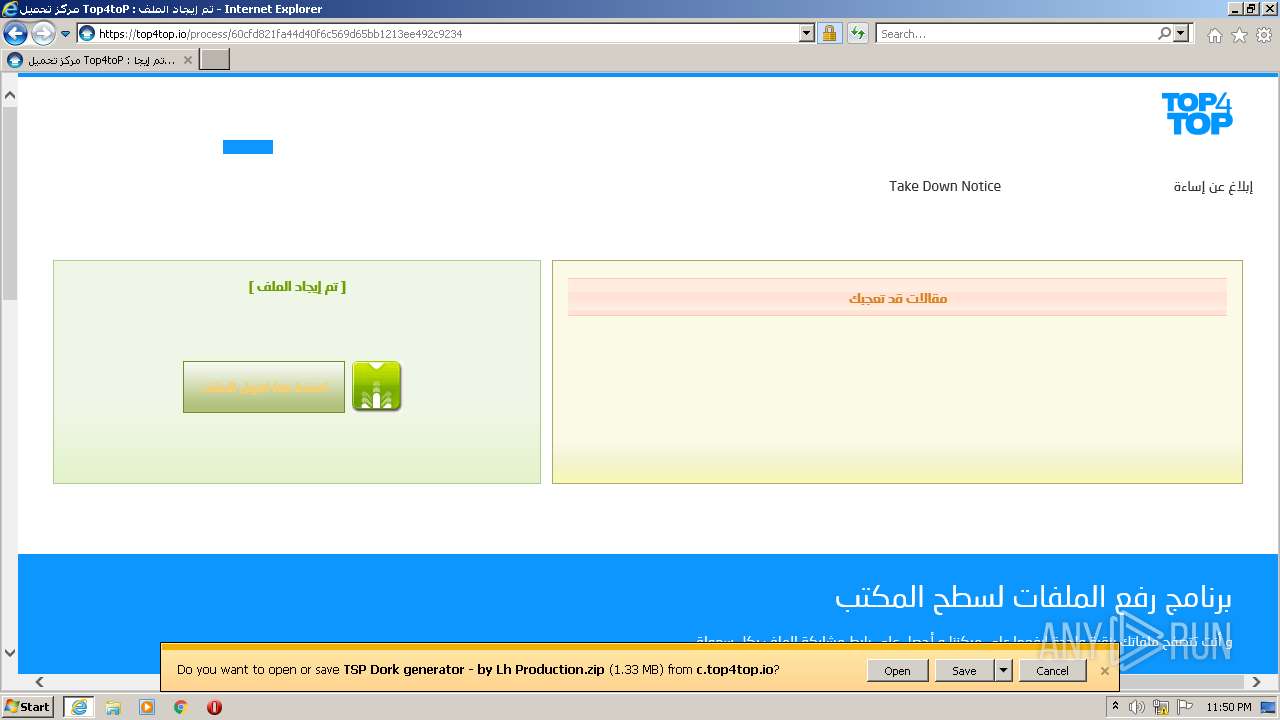Click vertical scrollbar up arrow

[10, 96]
